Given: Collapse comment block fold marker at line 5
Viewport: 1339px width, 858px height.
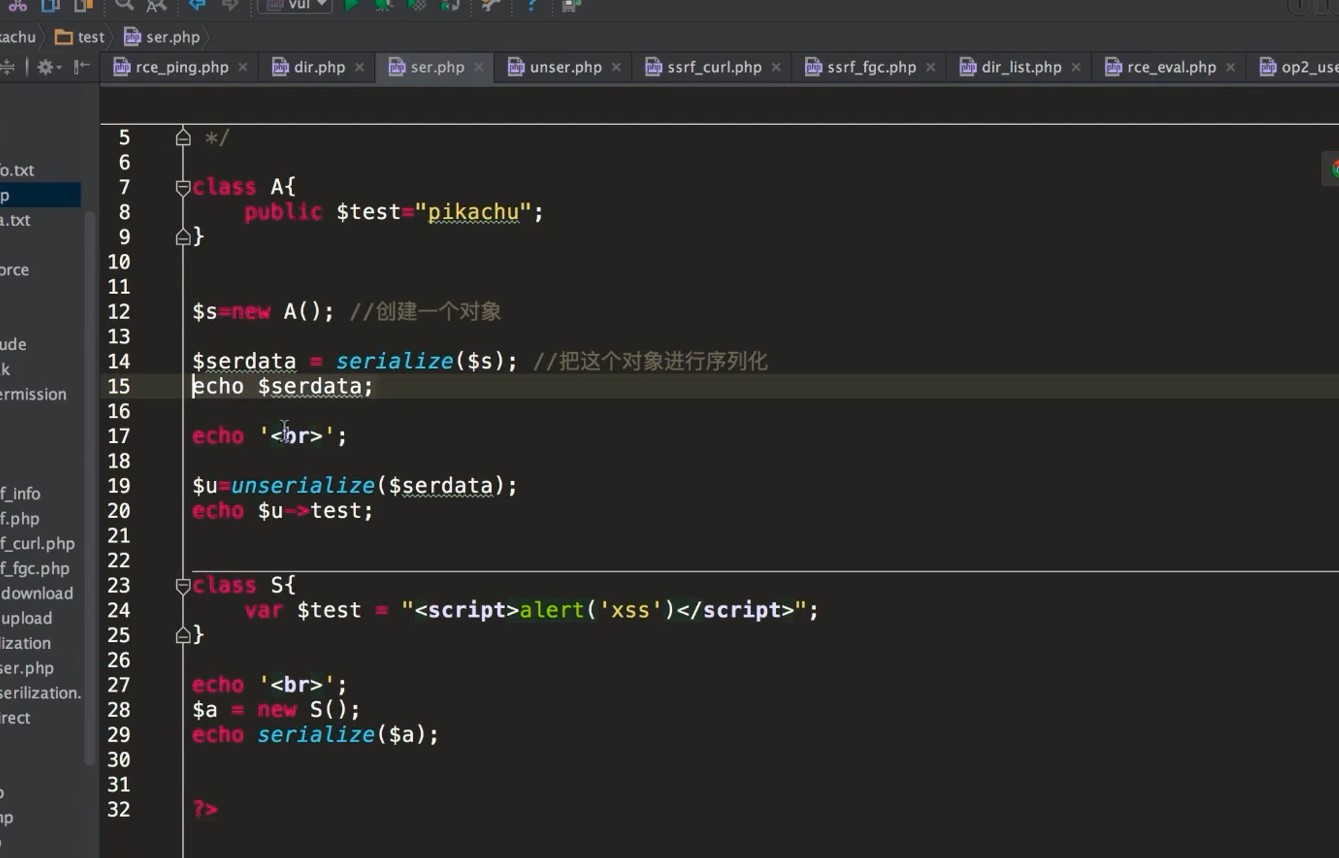Looking at the screenshot, I should pyautogui.click(x=183, y=137).
